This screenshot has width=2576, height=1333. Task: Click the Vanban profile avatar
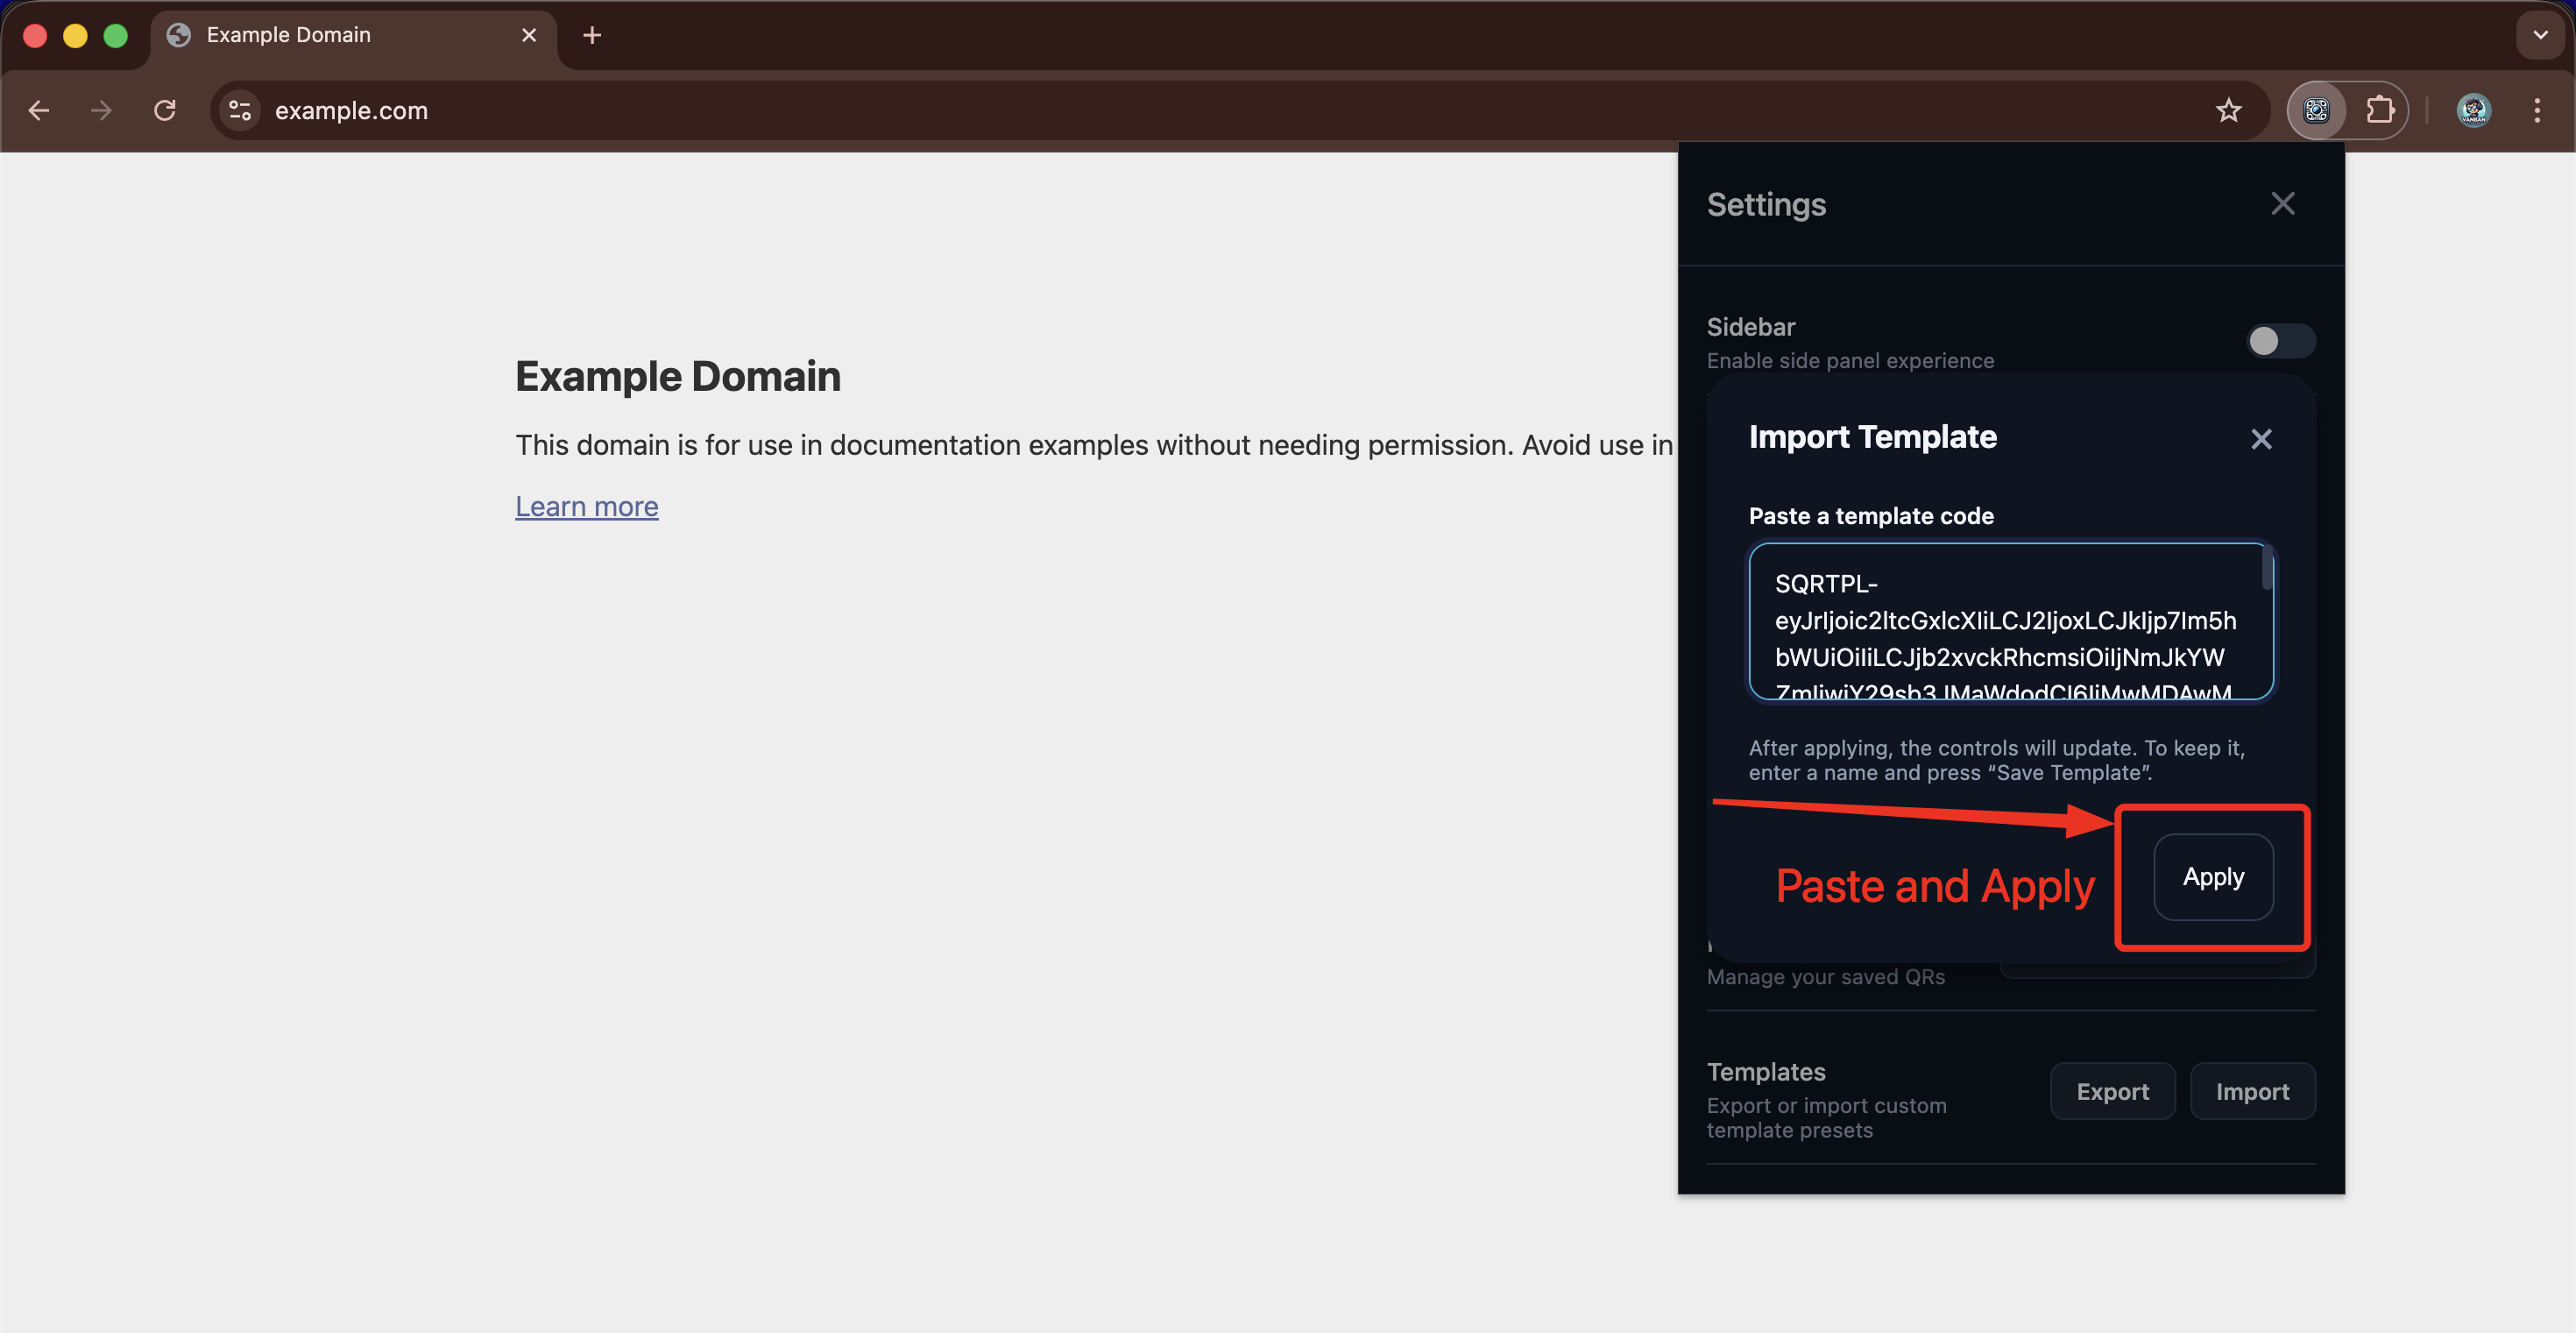point(2473,110)
